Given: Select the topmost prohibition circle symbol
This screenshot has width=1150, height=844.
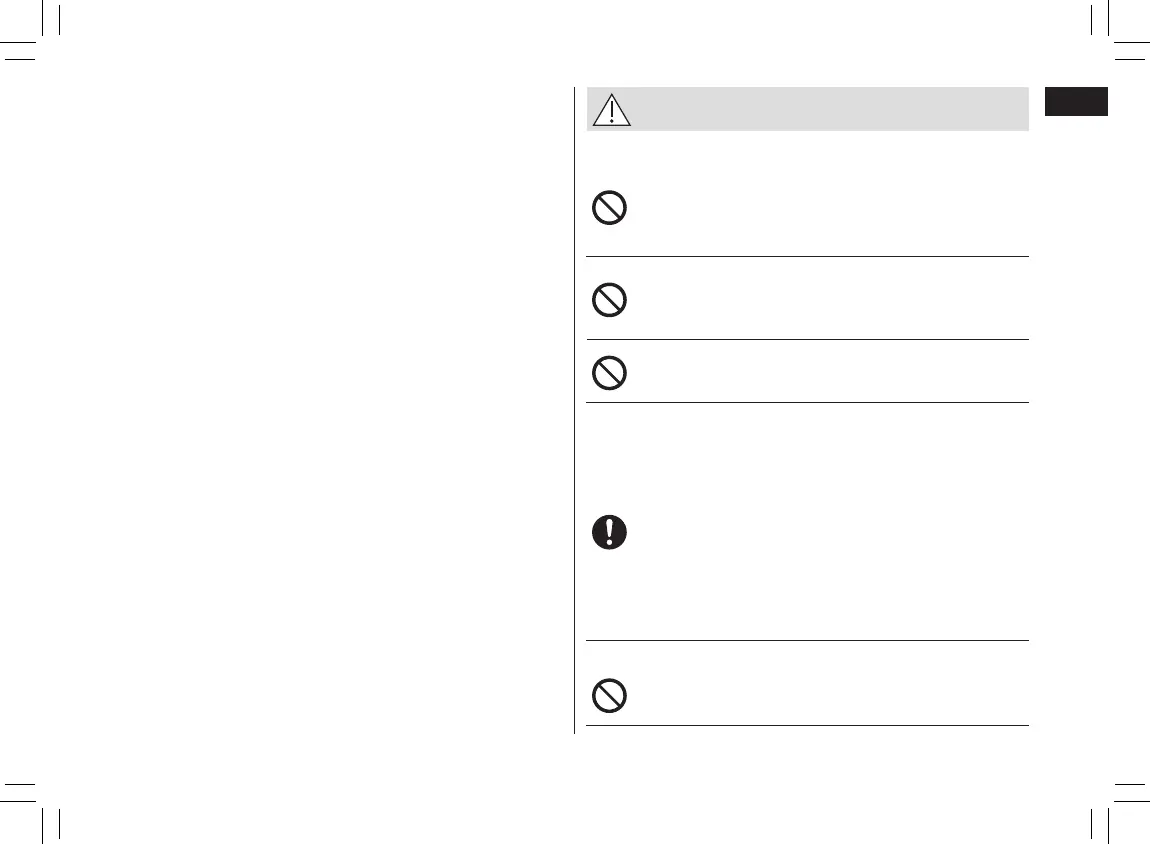Looking at the screenshot, I should click(x=610, y=208).
